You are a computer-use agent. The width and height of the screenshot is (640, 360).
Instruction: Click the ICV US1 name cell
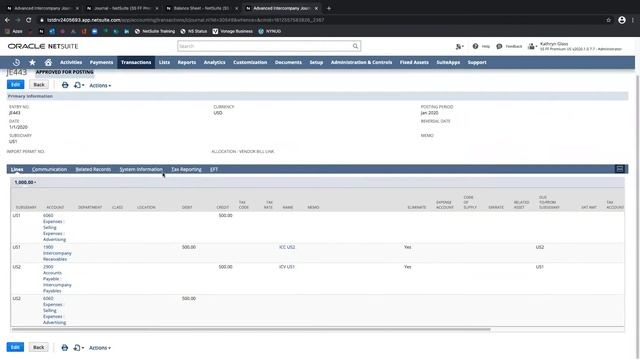point(287,267)
